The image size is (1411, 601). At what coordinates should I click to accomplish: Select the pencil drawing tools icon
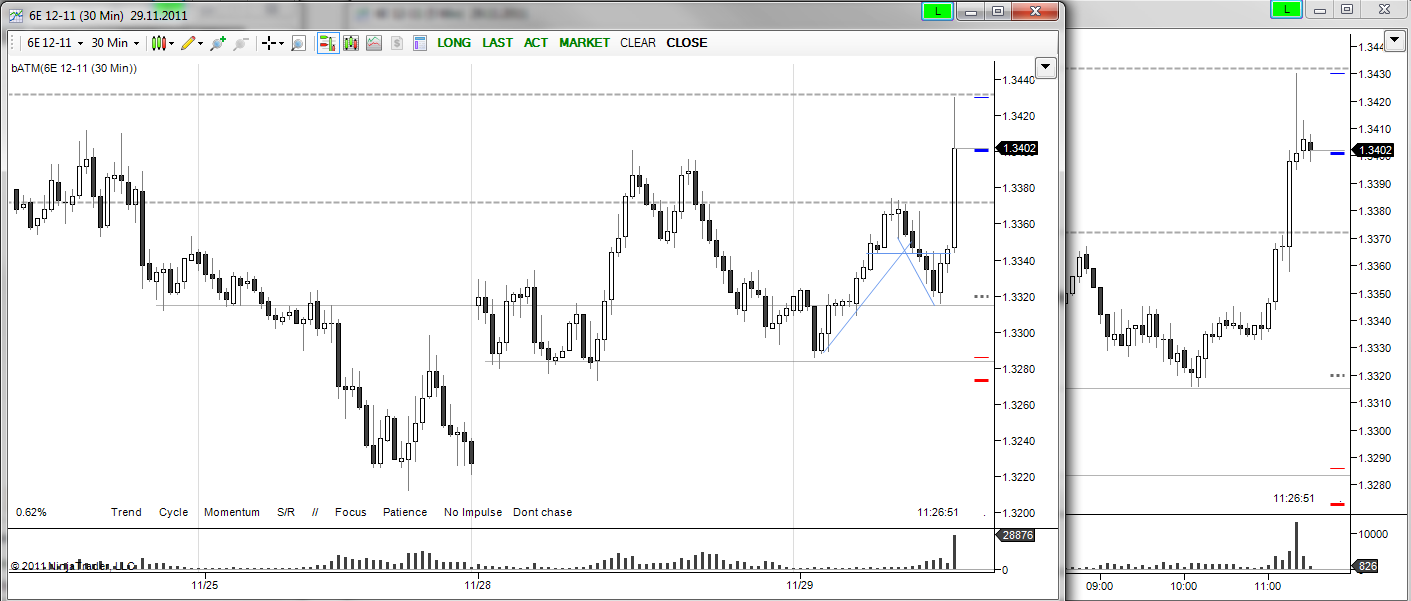[187, 43]
